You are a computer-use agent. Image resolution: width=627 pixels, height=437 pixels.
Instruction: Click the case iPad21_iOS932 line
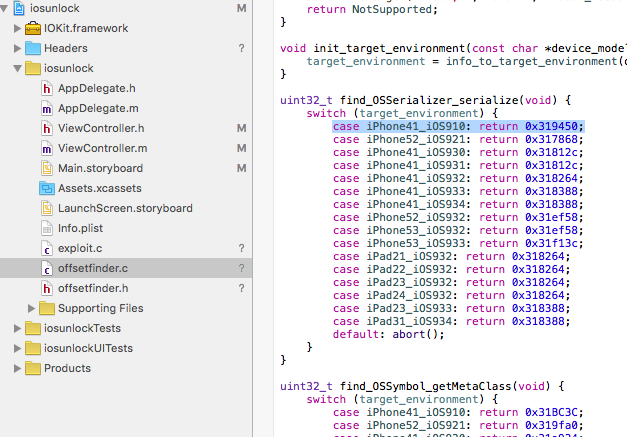pyautogui.click(x=451, y=256)
